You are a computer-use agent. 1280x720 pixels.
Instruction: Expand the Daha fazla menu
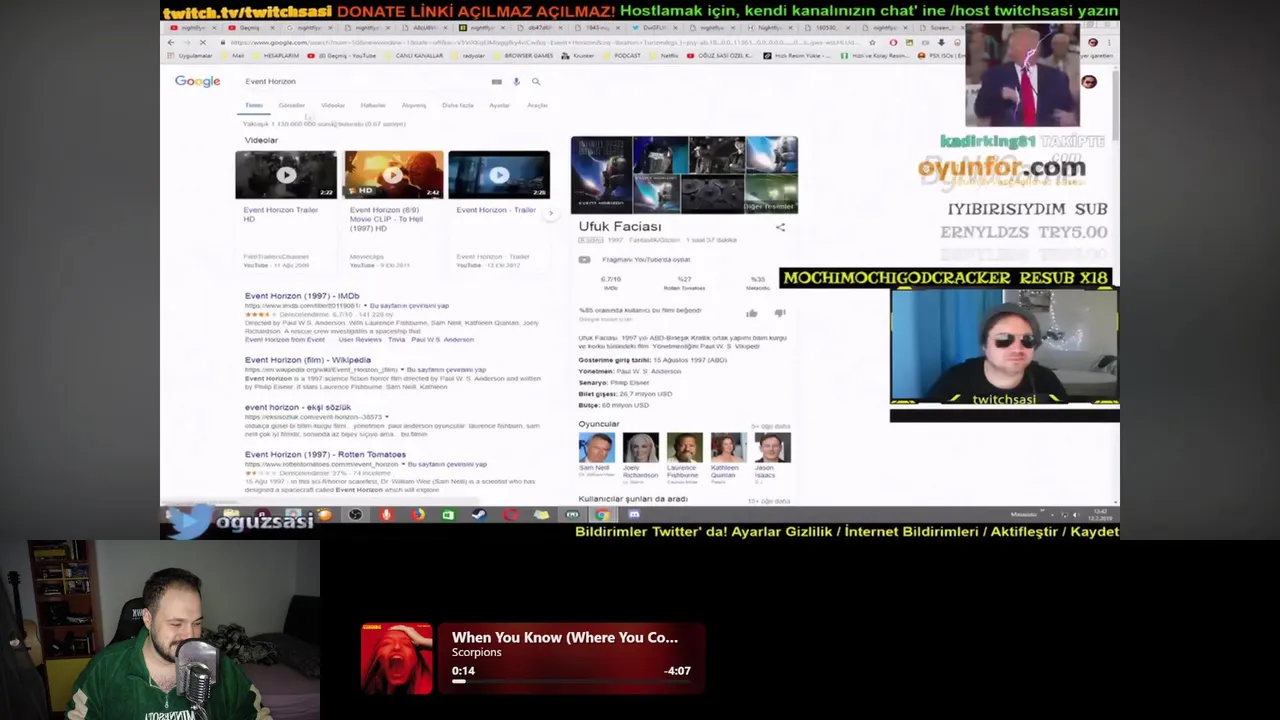tap(458, 105)
